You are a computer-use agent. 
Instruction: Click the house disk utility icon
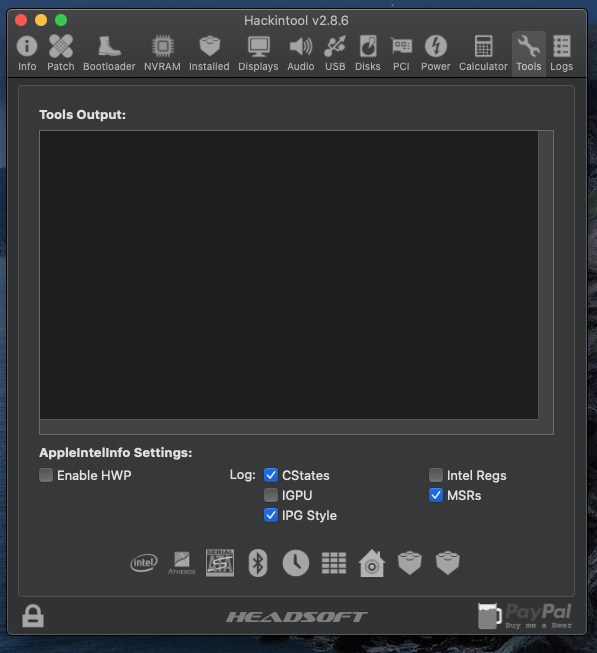coord(372,563)
